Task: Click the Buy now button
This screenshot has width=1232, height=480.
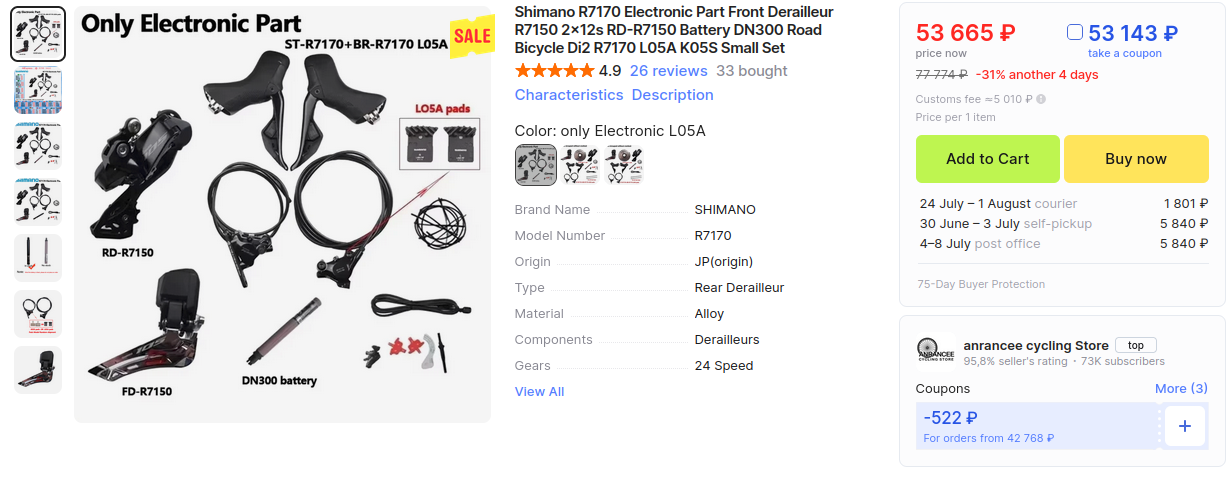Action: point(1135,159)
